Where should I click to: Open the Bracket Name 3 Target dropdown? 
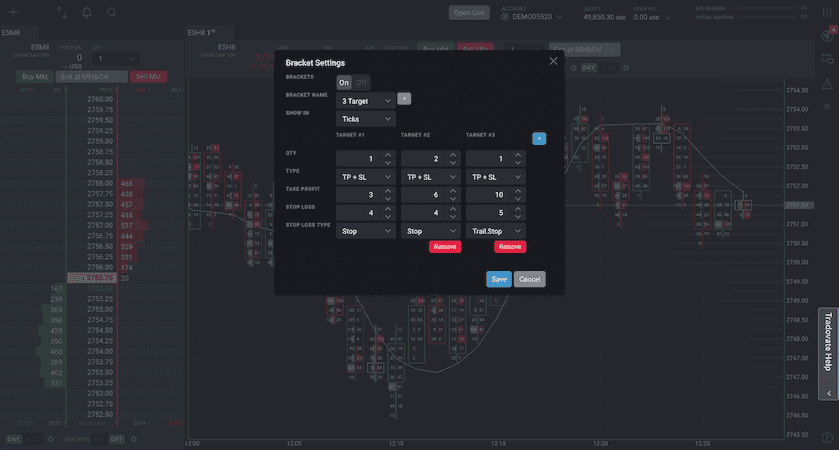click(x=366, y=100)
